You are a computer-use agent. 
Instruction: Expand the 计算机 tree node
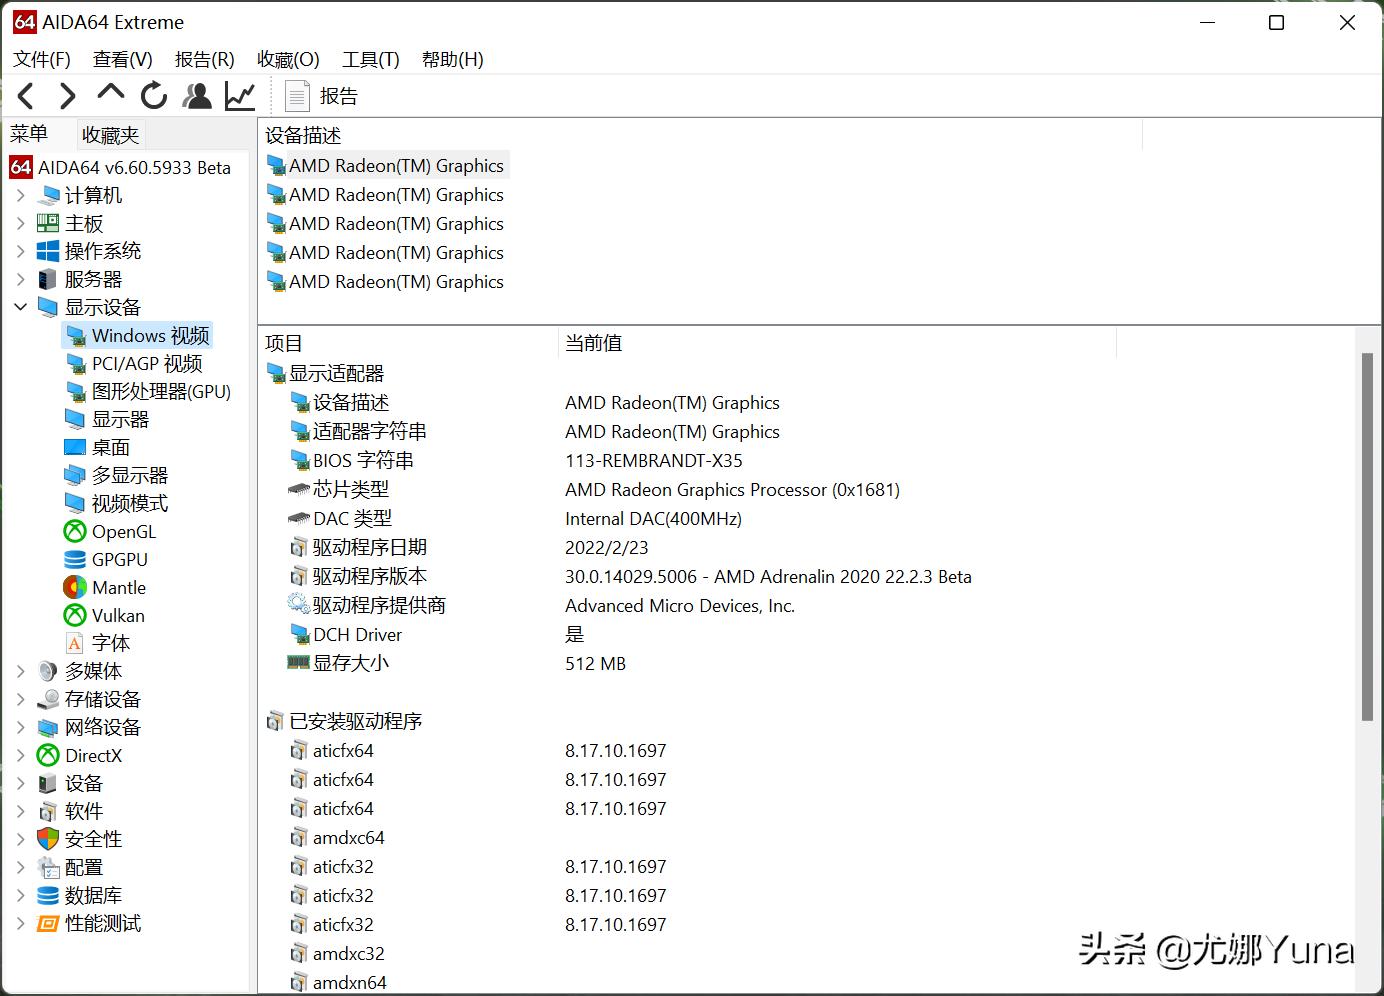click(x=21, y=195)
